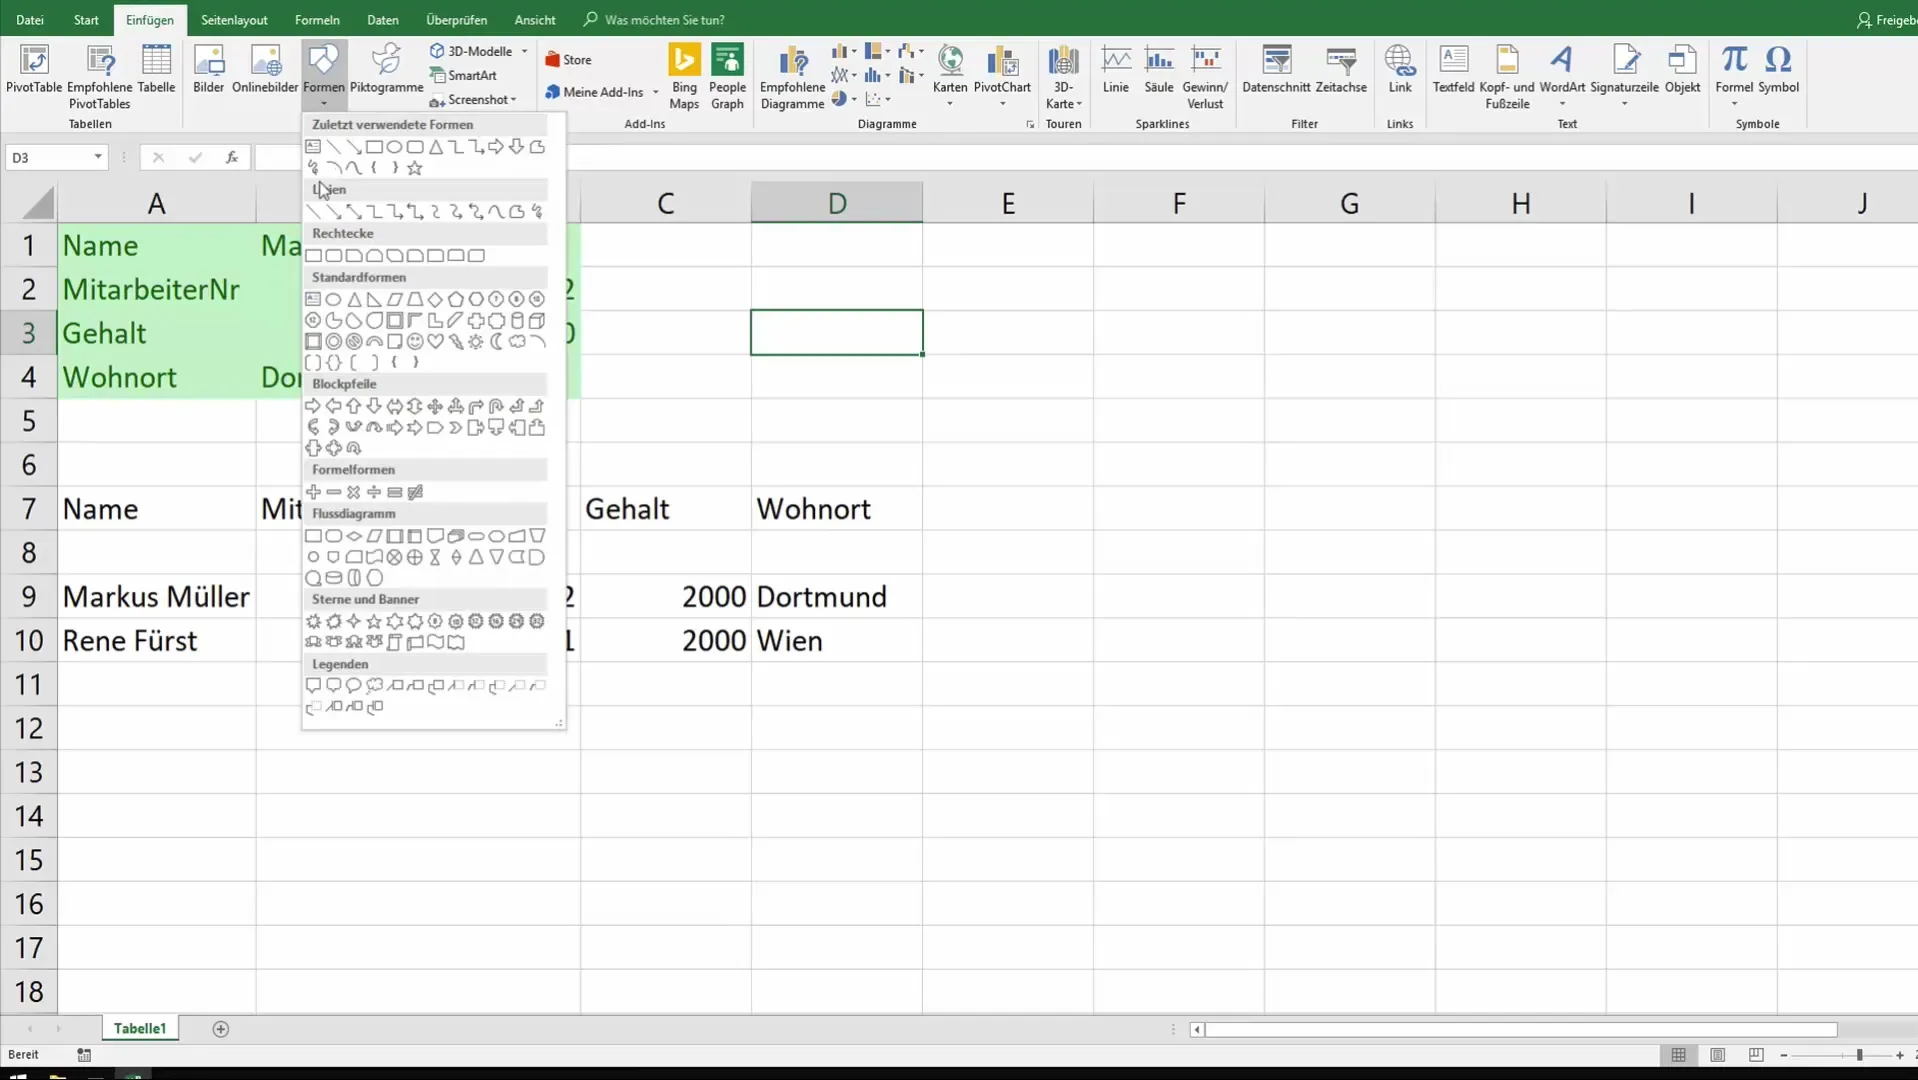
Task: Switch to Seitenlayout view in status bar
Action: pyautogui.click(x=1717, y=1055)
